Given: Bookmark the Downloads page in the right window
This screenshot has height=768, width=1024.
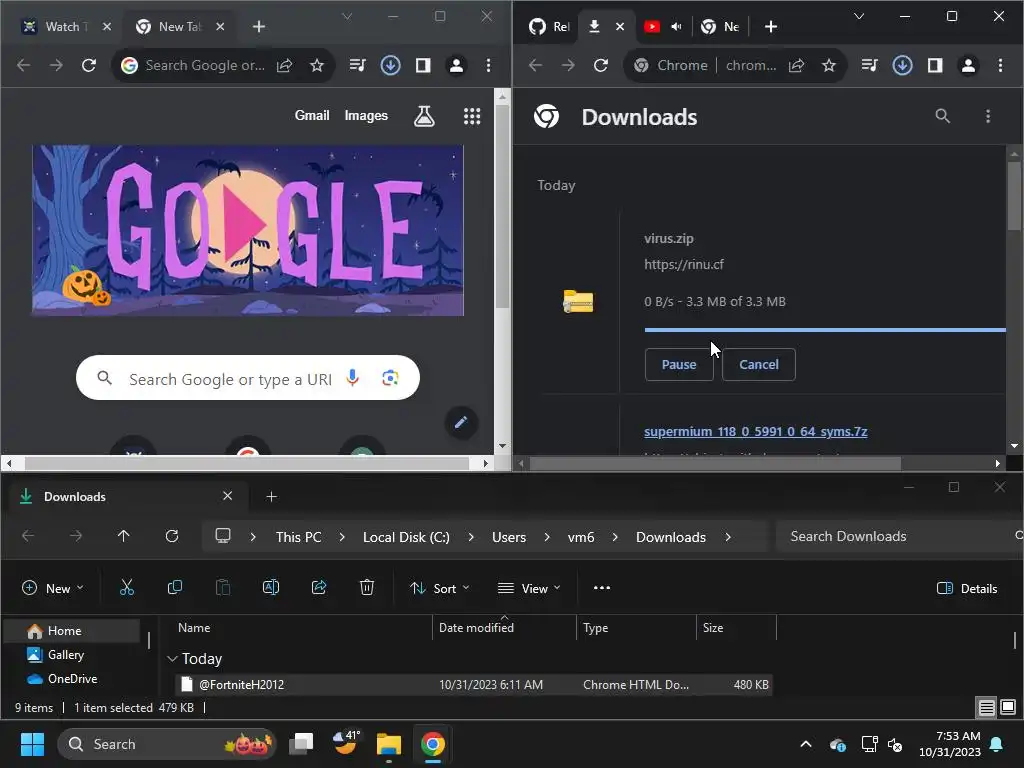Looking at the screenshot, I should coord(829,65).
